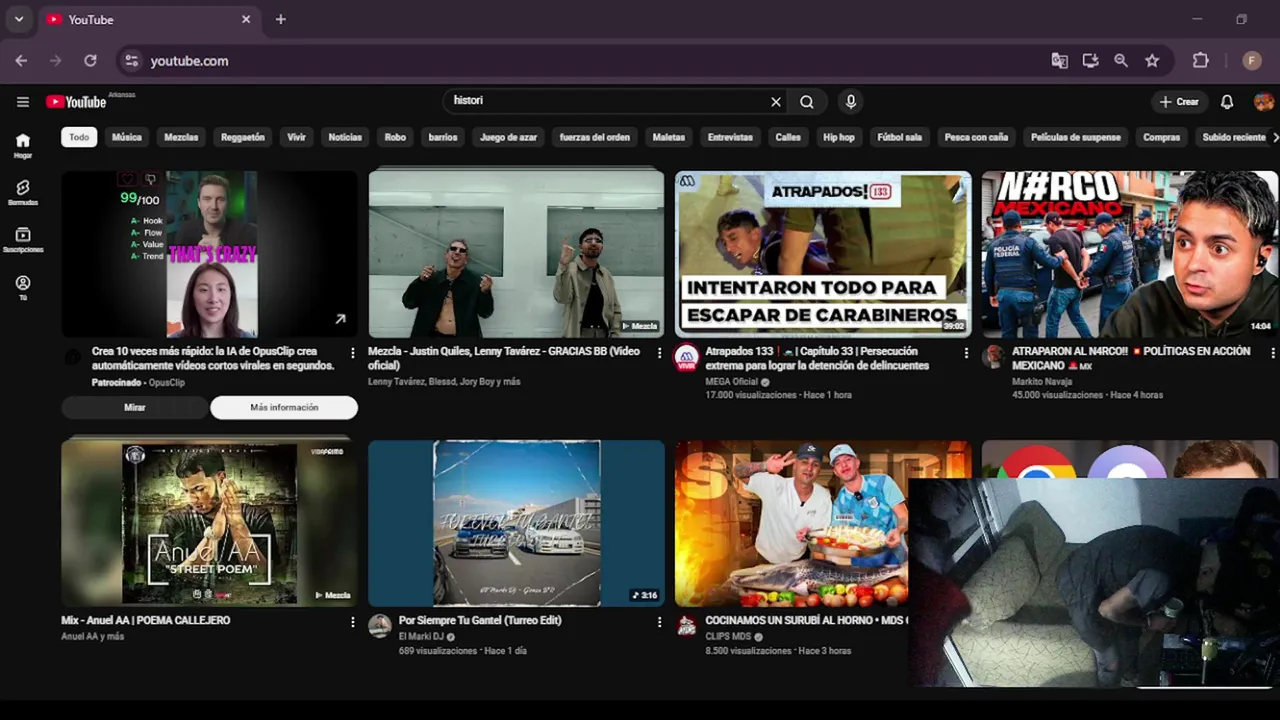This screenshot has height=720, width=1280.
Task: Open MEGA Oficial channel avatar
Action: 687,358
